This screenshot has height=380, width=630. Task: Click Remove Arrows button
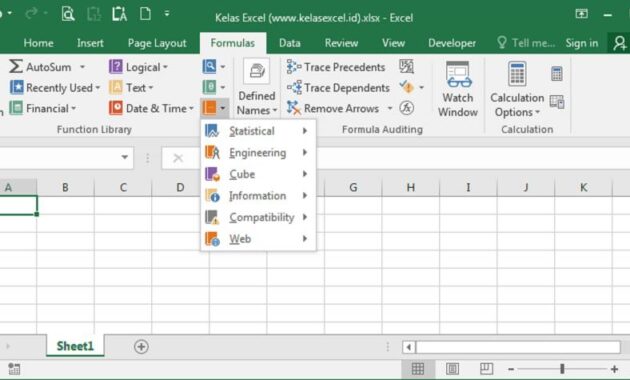pyautogui.click(x=333, y=108)
